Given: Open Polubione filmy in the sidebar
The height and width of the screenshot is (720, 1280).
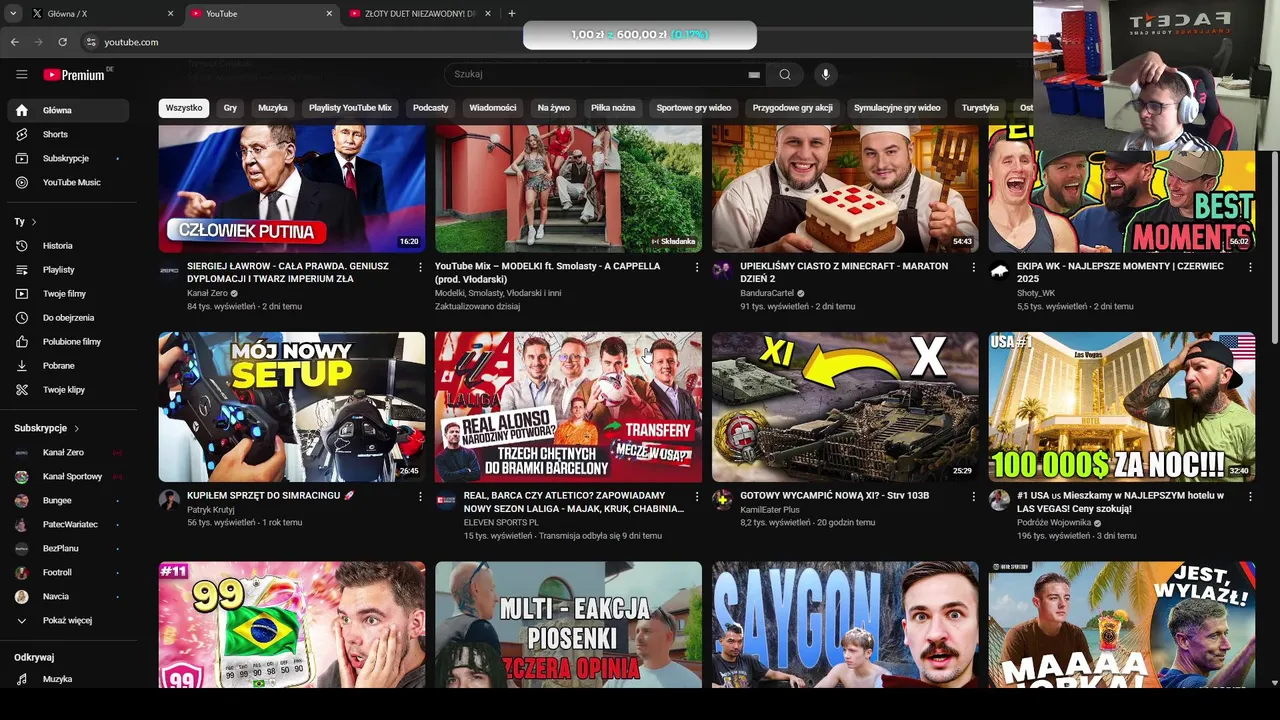Looking at the screenshot, I should [x=68, y=341].
